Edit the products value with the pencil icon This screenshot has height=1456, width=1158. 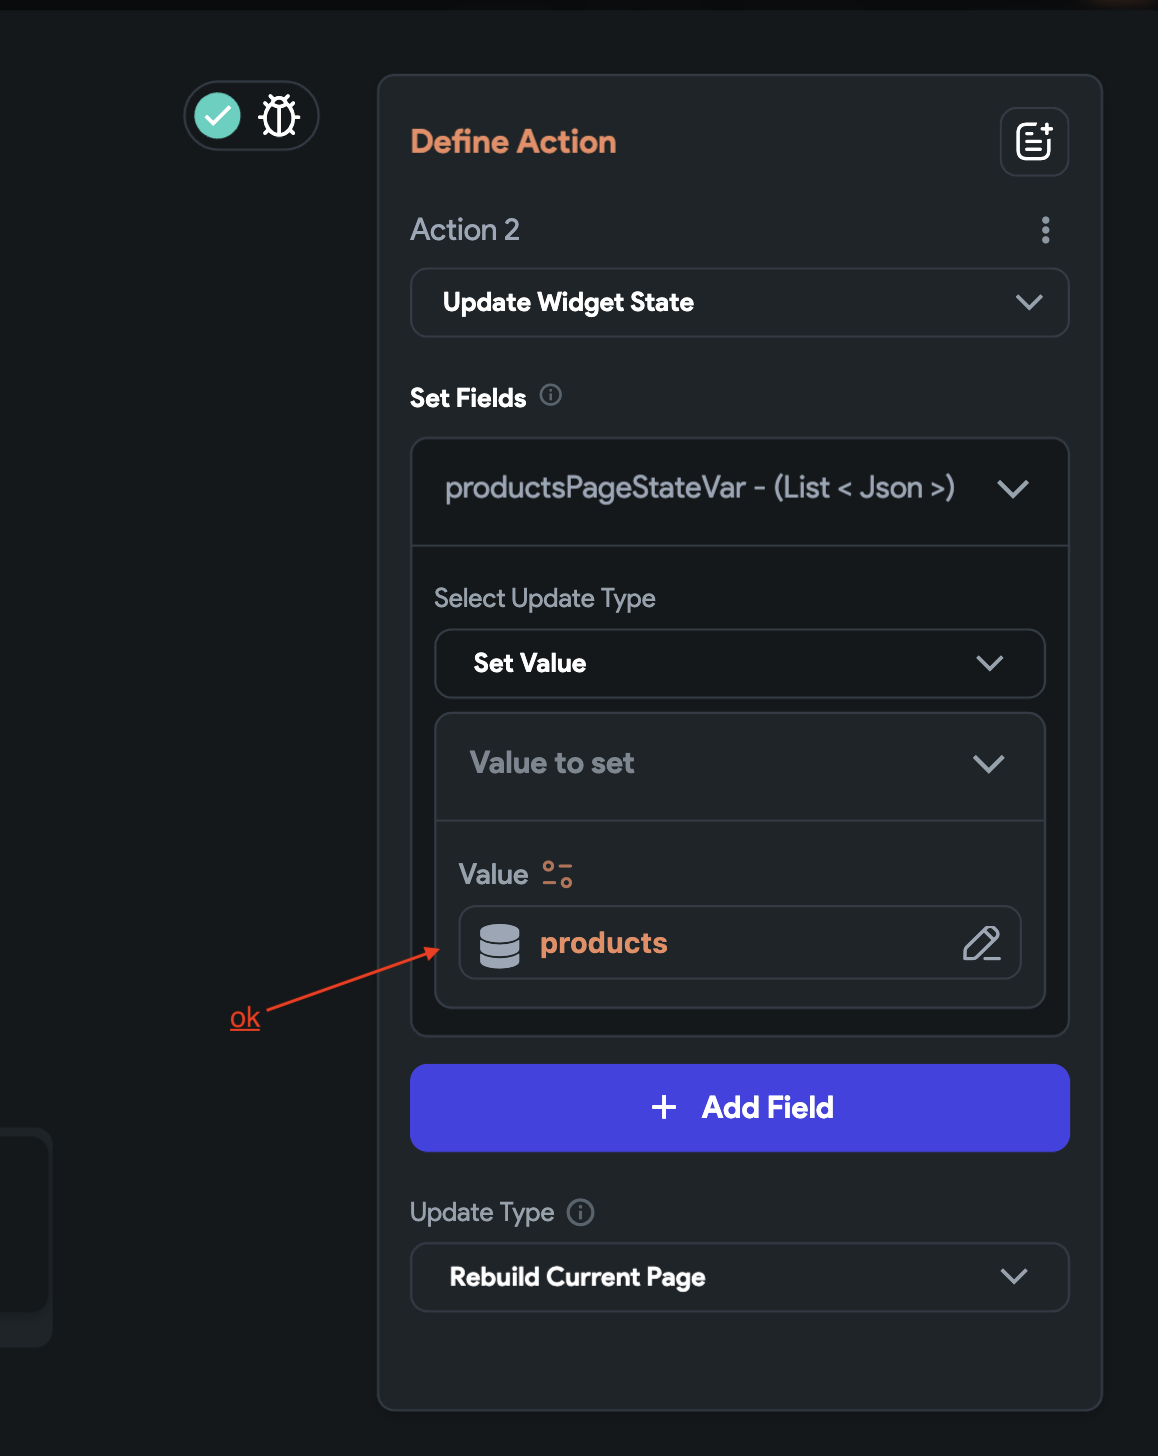pos(983,943)
